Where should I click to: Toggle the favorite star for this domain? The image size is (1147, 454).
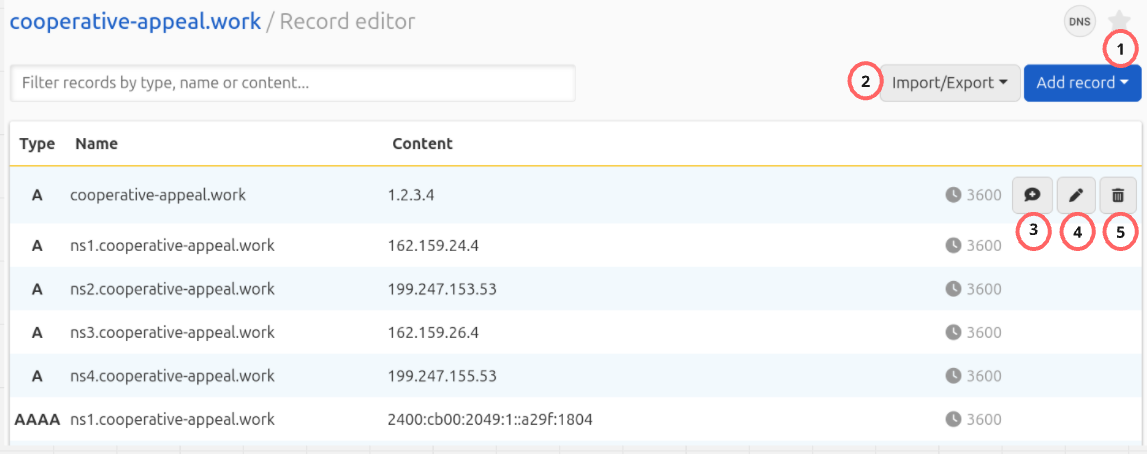point(1119,21)
